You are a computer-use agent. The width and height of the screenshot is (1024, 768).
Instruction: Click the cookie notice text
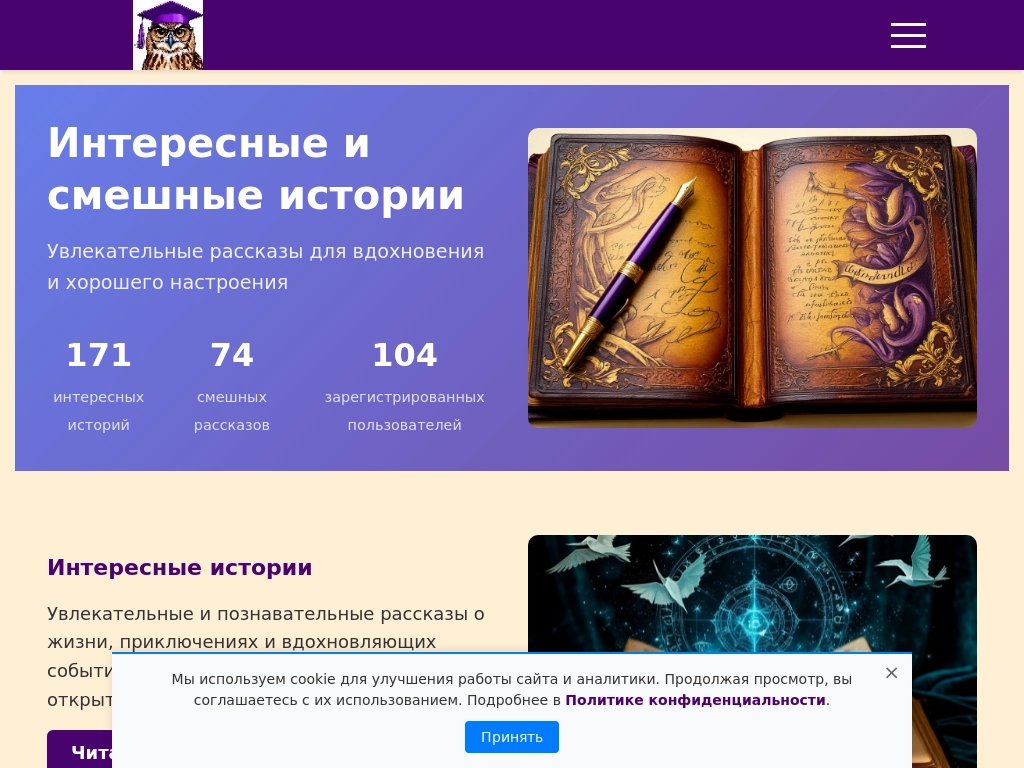tap(511, 690)
